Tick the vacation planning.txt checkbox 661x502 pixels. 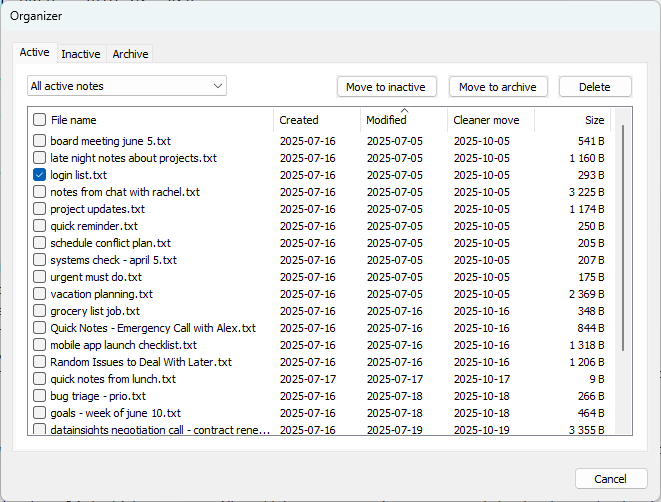(x=39, y=294)
